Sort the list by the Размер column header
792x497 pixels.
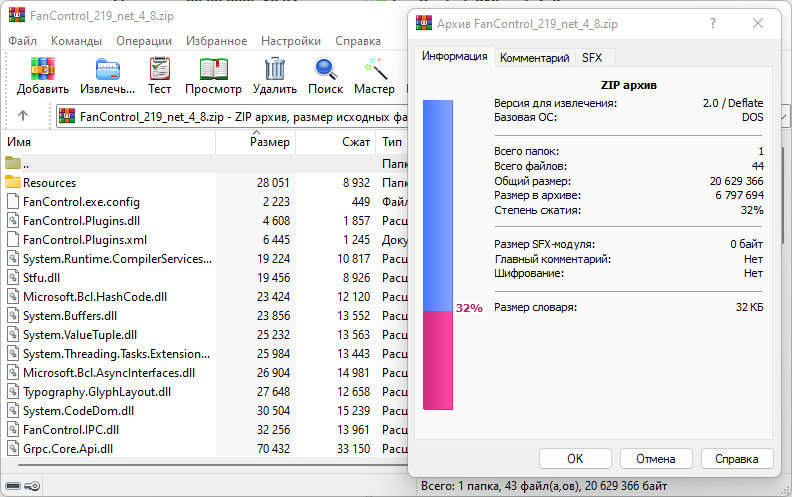(x=256, y=142)
